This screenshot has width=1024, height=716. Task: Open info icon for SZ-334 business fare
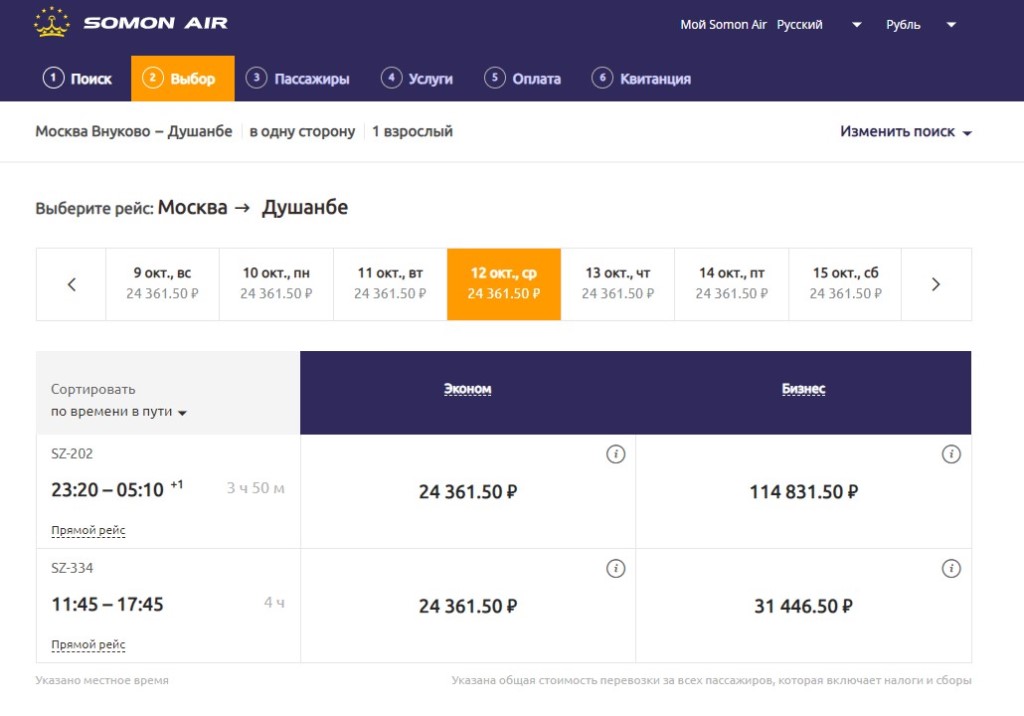(951, 569)
